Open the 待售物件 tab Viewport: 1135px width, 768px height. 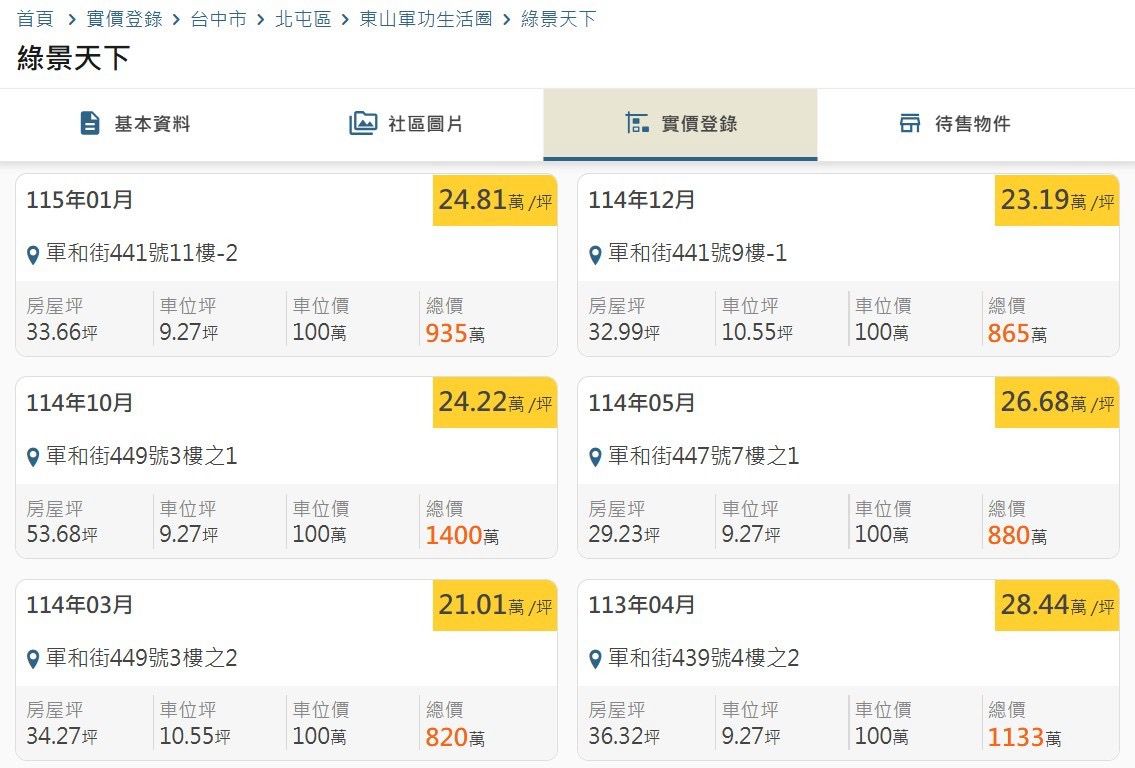point(954,124)
